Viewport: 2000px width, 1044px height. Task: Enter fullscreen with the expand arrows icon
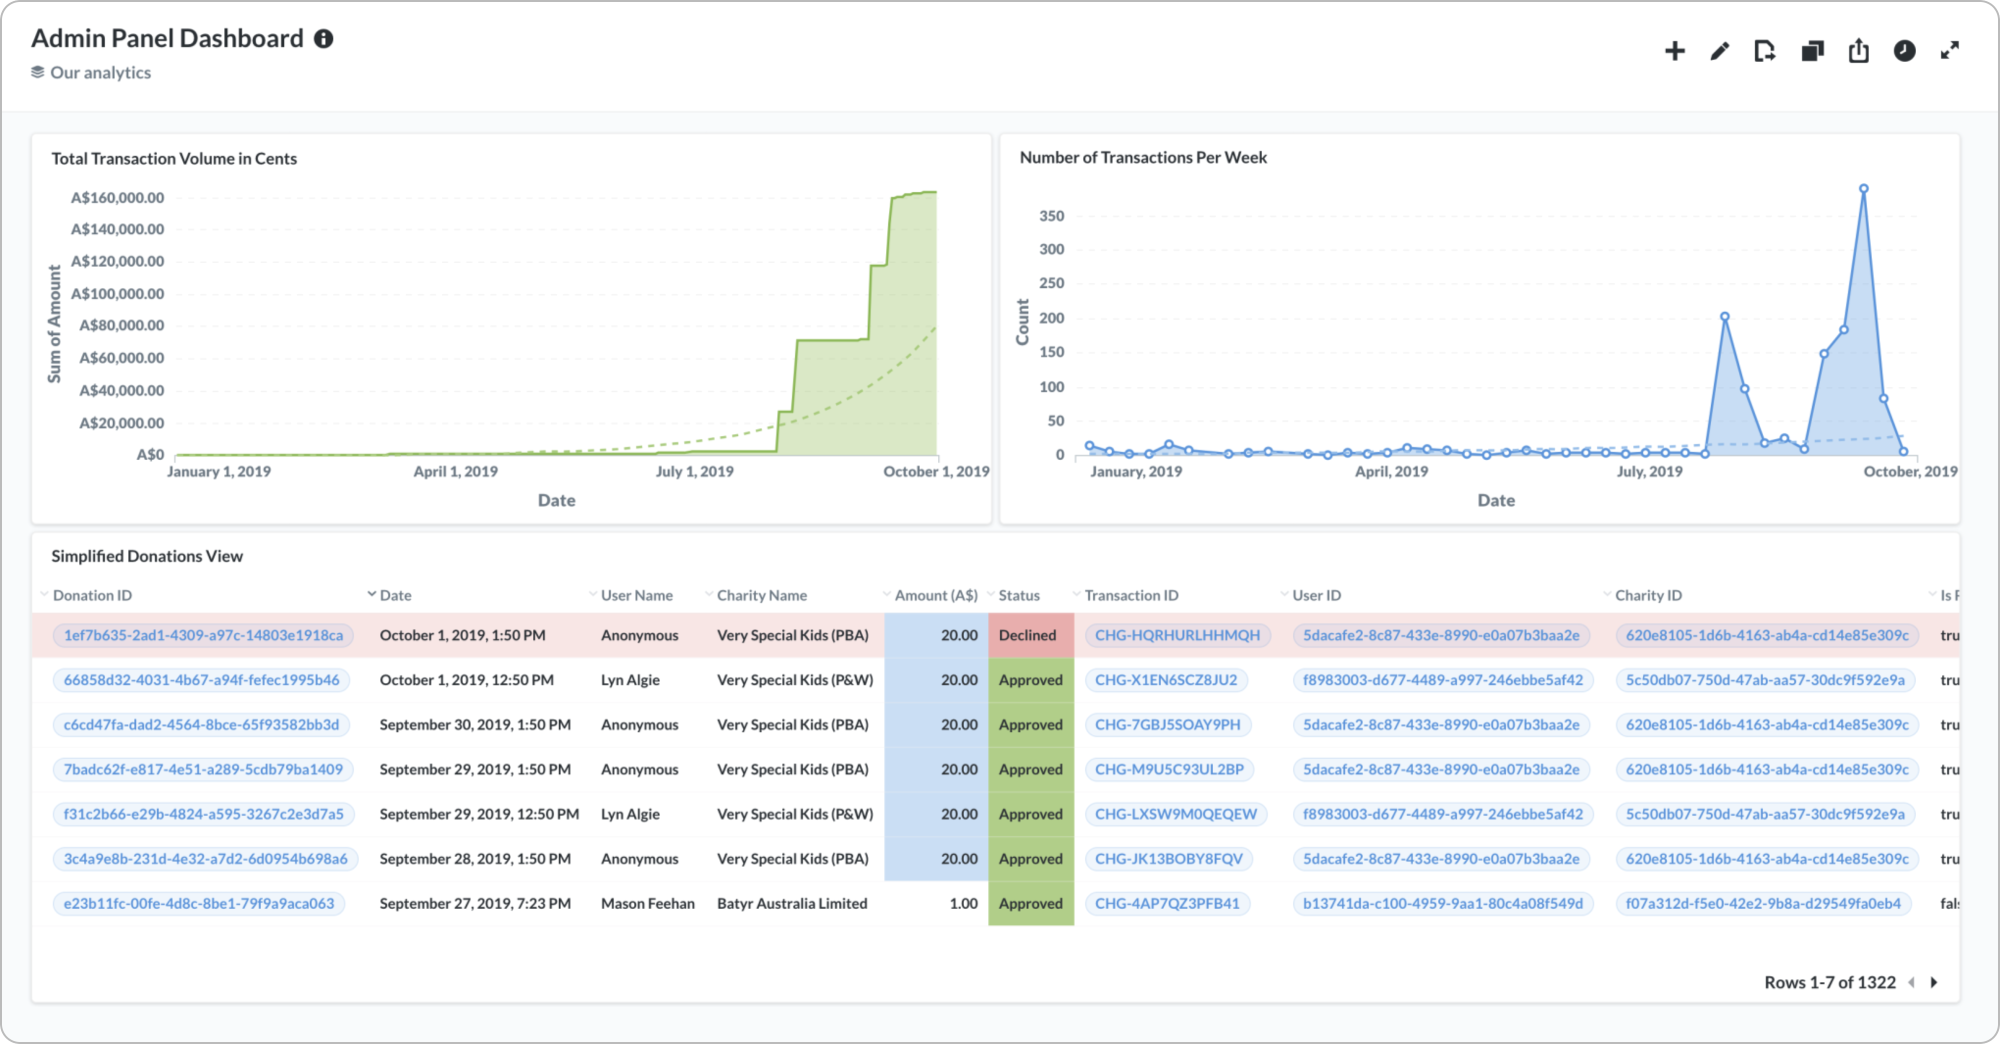[x=1950, y=51]
